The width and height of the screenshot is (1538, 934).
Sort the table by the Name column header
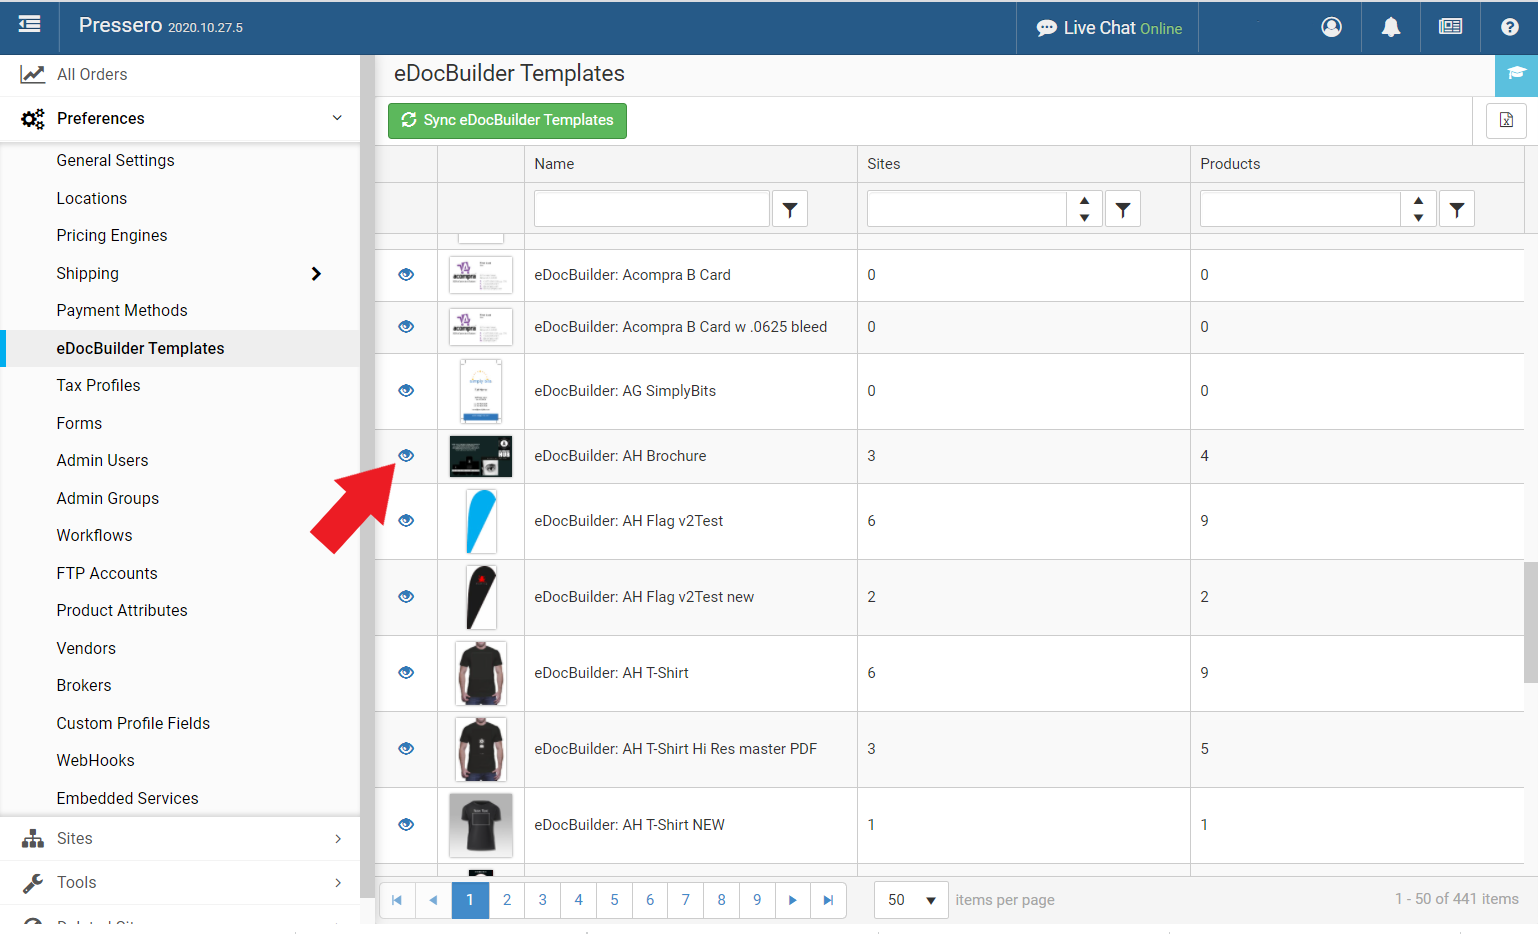[x=554, y=164]
